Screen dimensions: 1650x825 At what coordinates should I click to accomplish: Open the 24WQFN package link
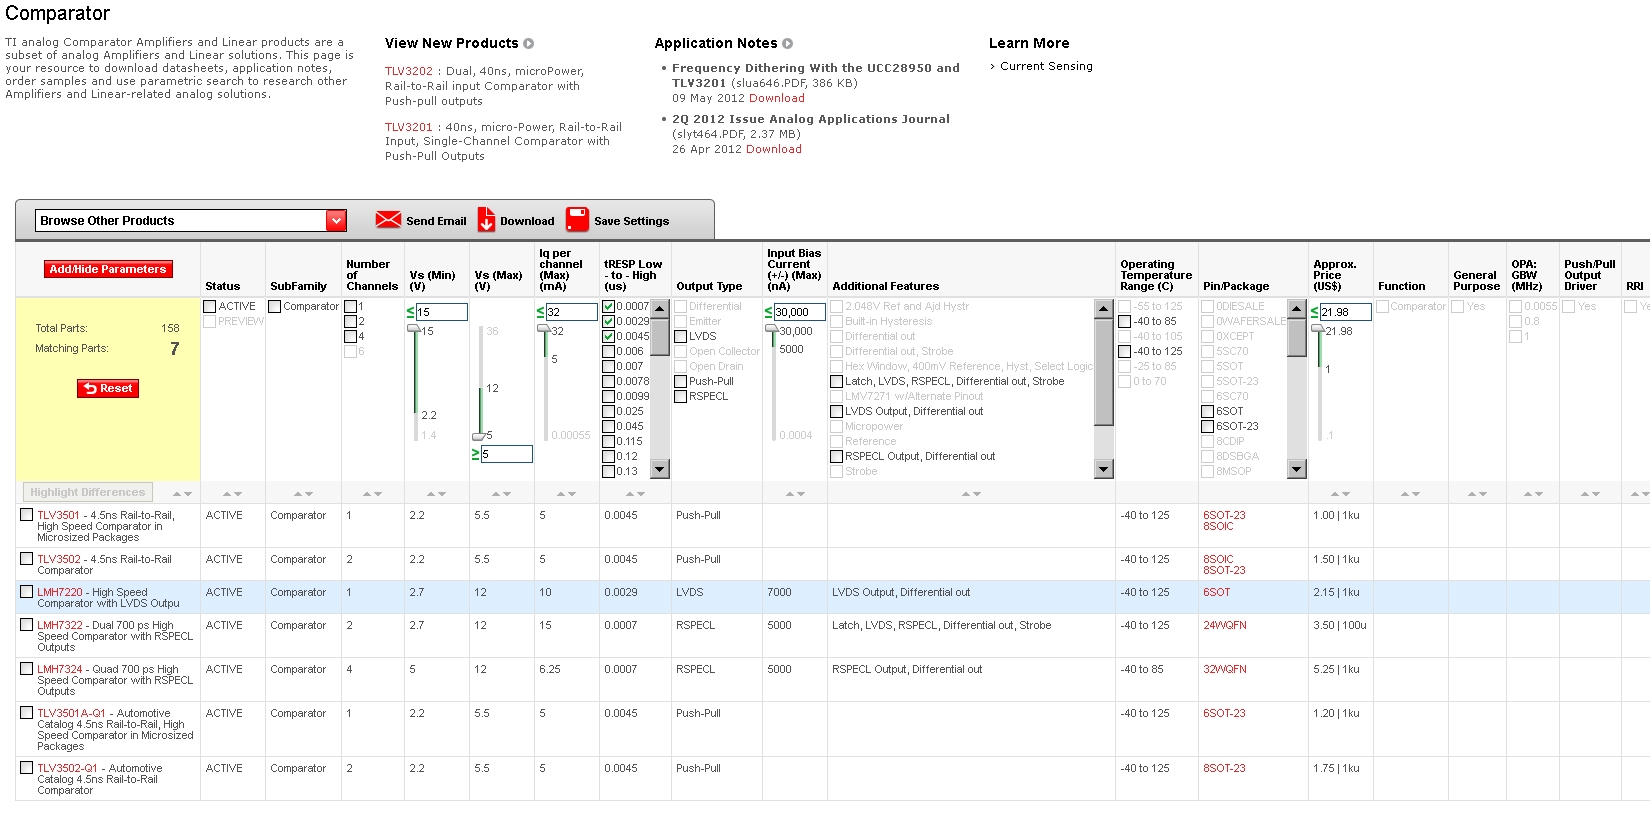(1225, 625)
